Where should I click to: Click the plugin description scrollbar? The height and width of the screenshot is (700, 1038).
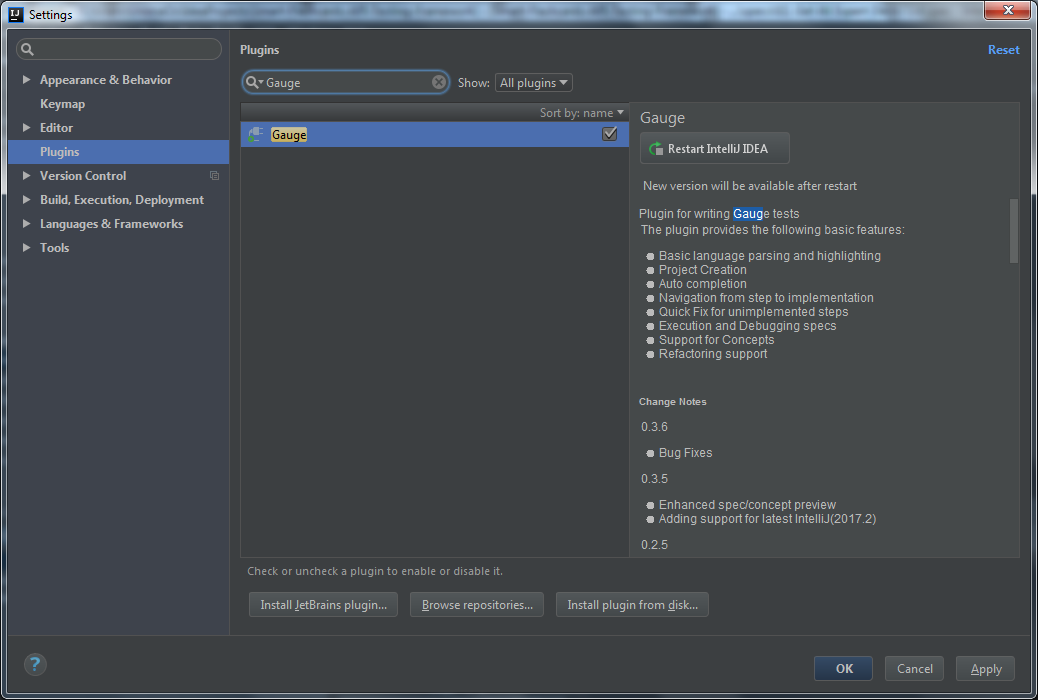click(x=1014, y=230)
